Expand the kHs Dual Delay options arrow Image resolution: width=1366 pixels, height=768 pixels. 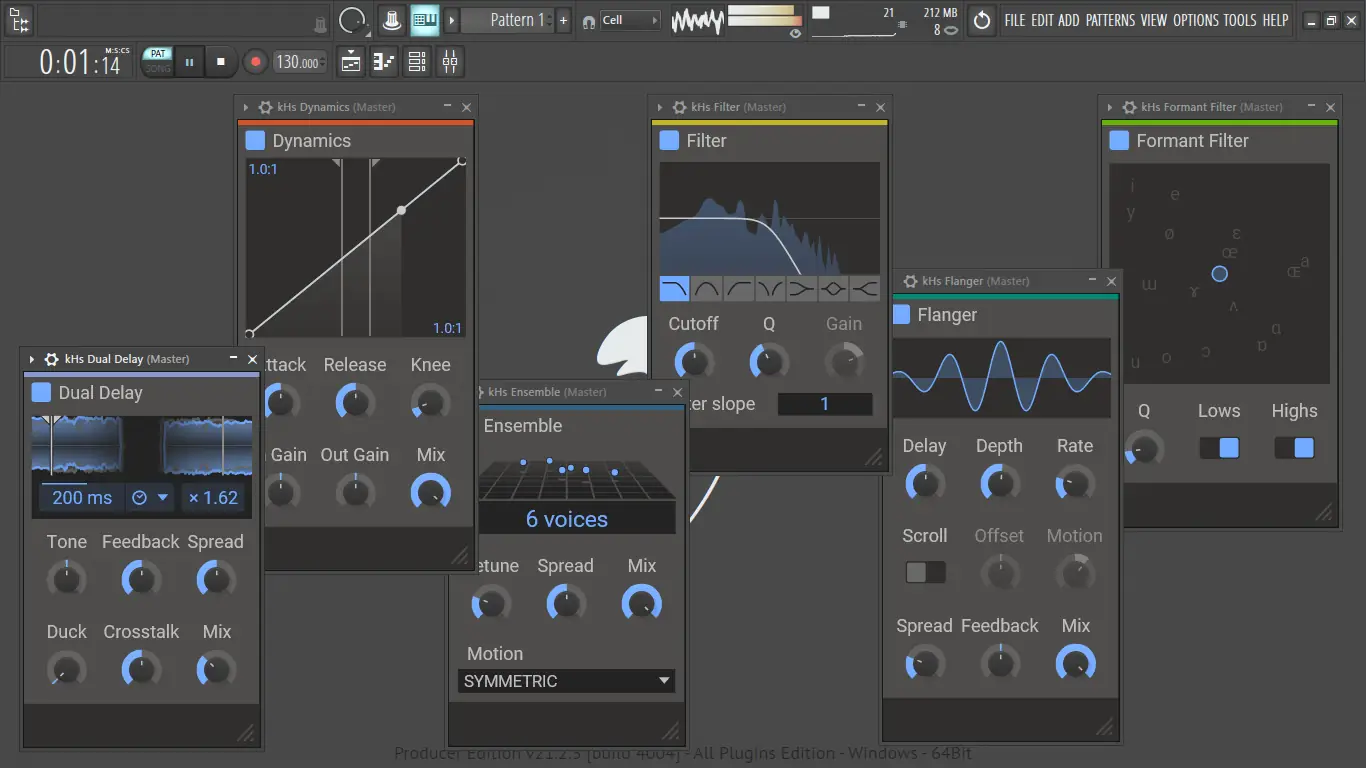(x=32, y=359)
